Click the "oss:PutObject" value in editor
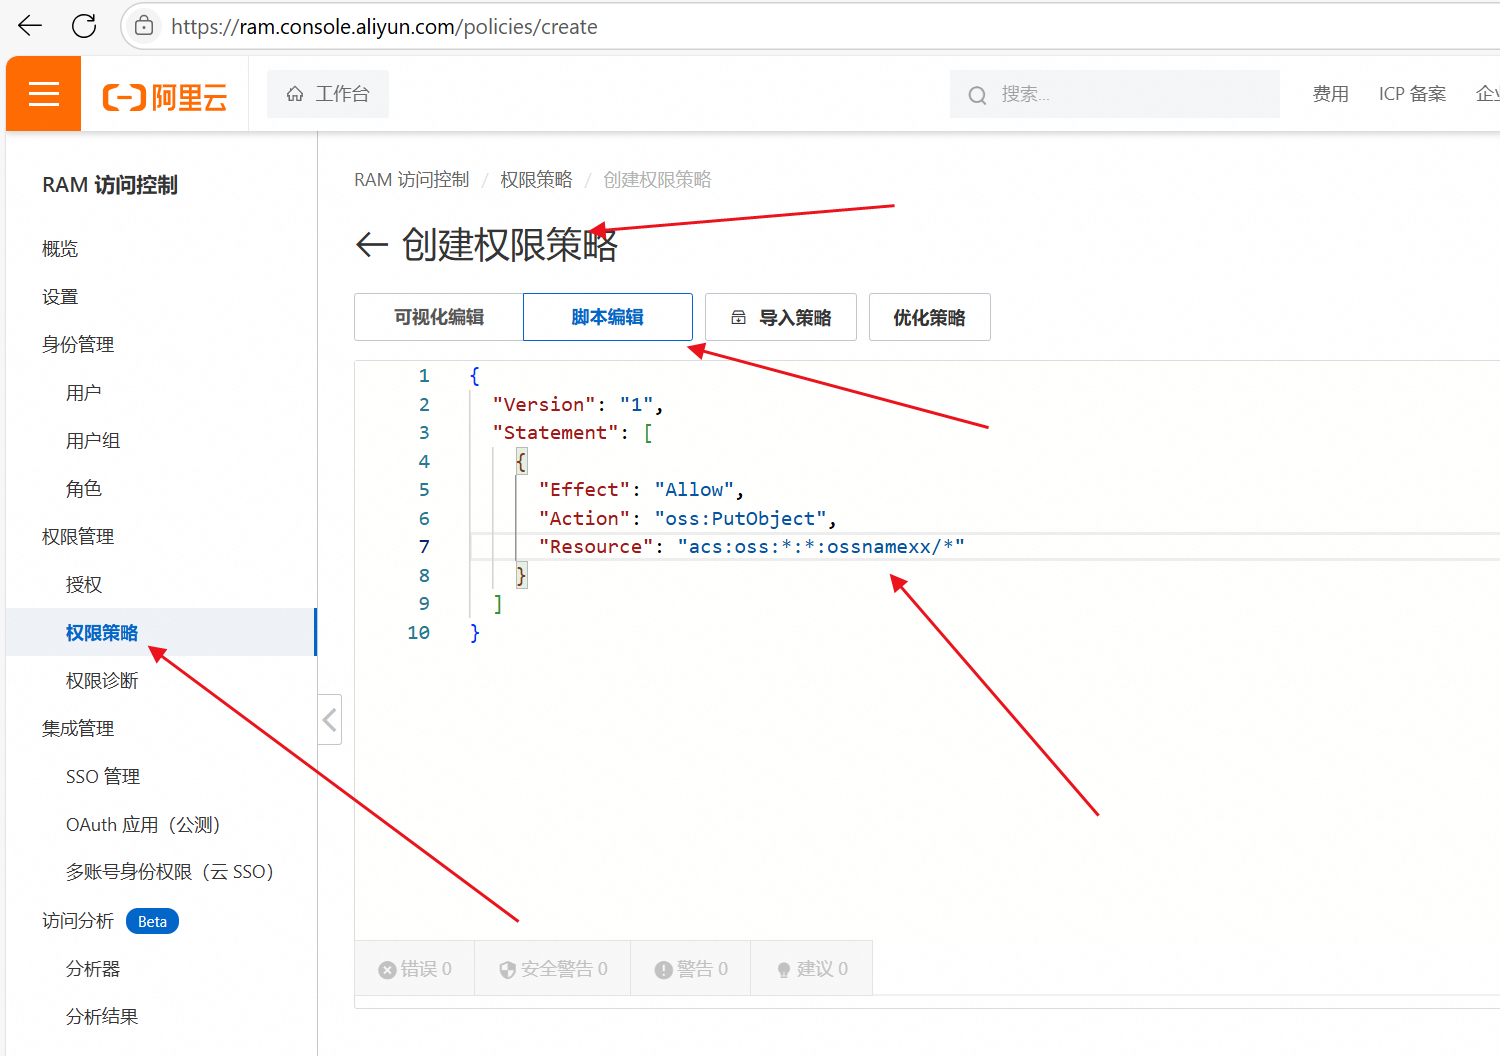This screenshot has width=1500, height=1056. click(741, 518)
